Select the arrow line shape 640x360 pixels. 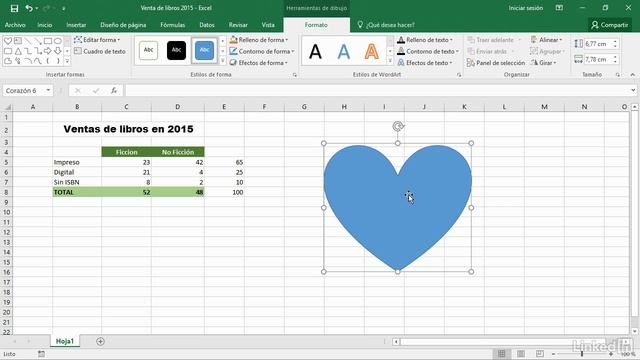pyautogui.click(x=38, y=41)
